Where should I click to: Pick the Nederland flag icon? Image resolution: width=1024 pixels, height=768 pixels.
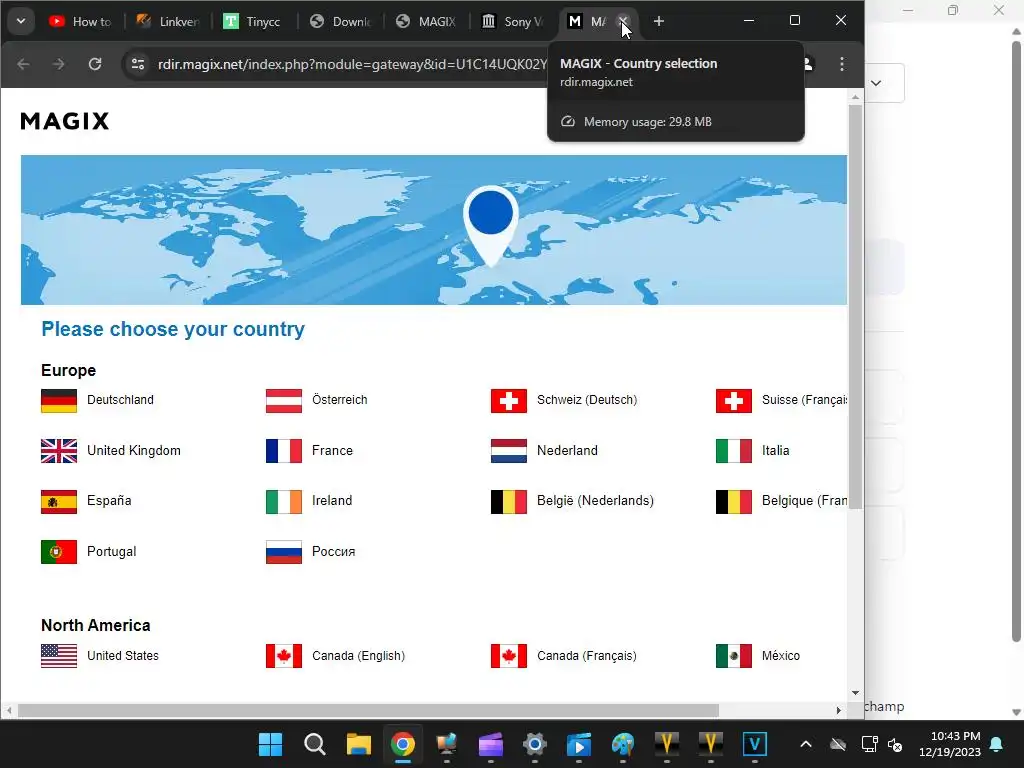click(x=509, y=451)
